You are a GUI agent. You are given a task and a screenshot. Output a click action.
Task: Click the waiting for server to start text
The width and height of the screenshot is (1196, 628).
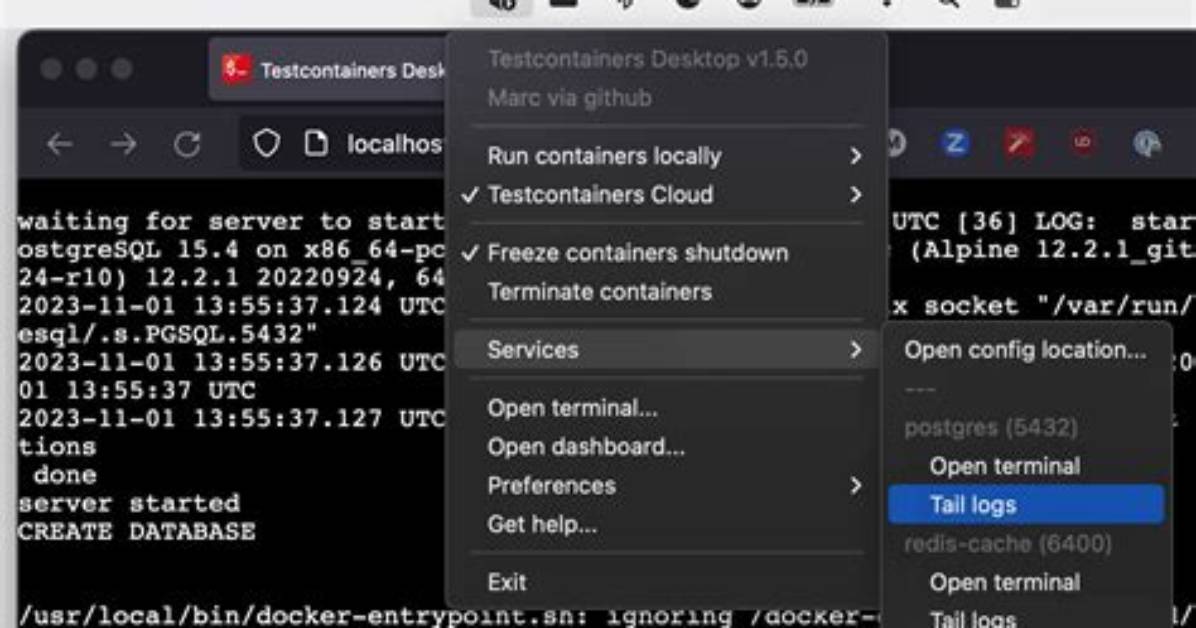click(230, 222)
